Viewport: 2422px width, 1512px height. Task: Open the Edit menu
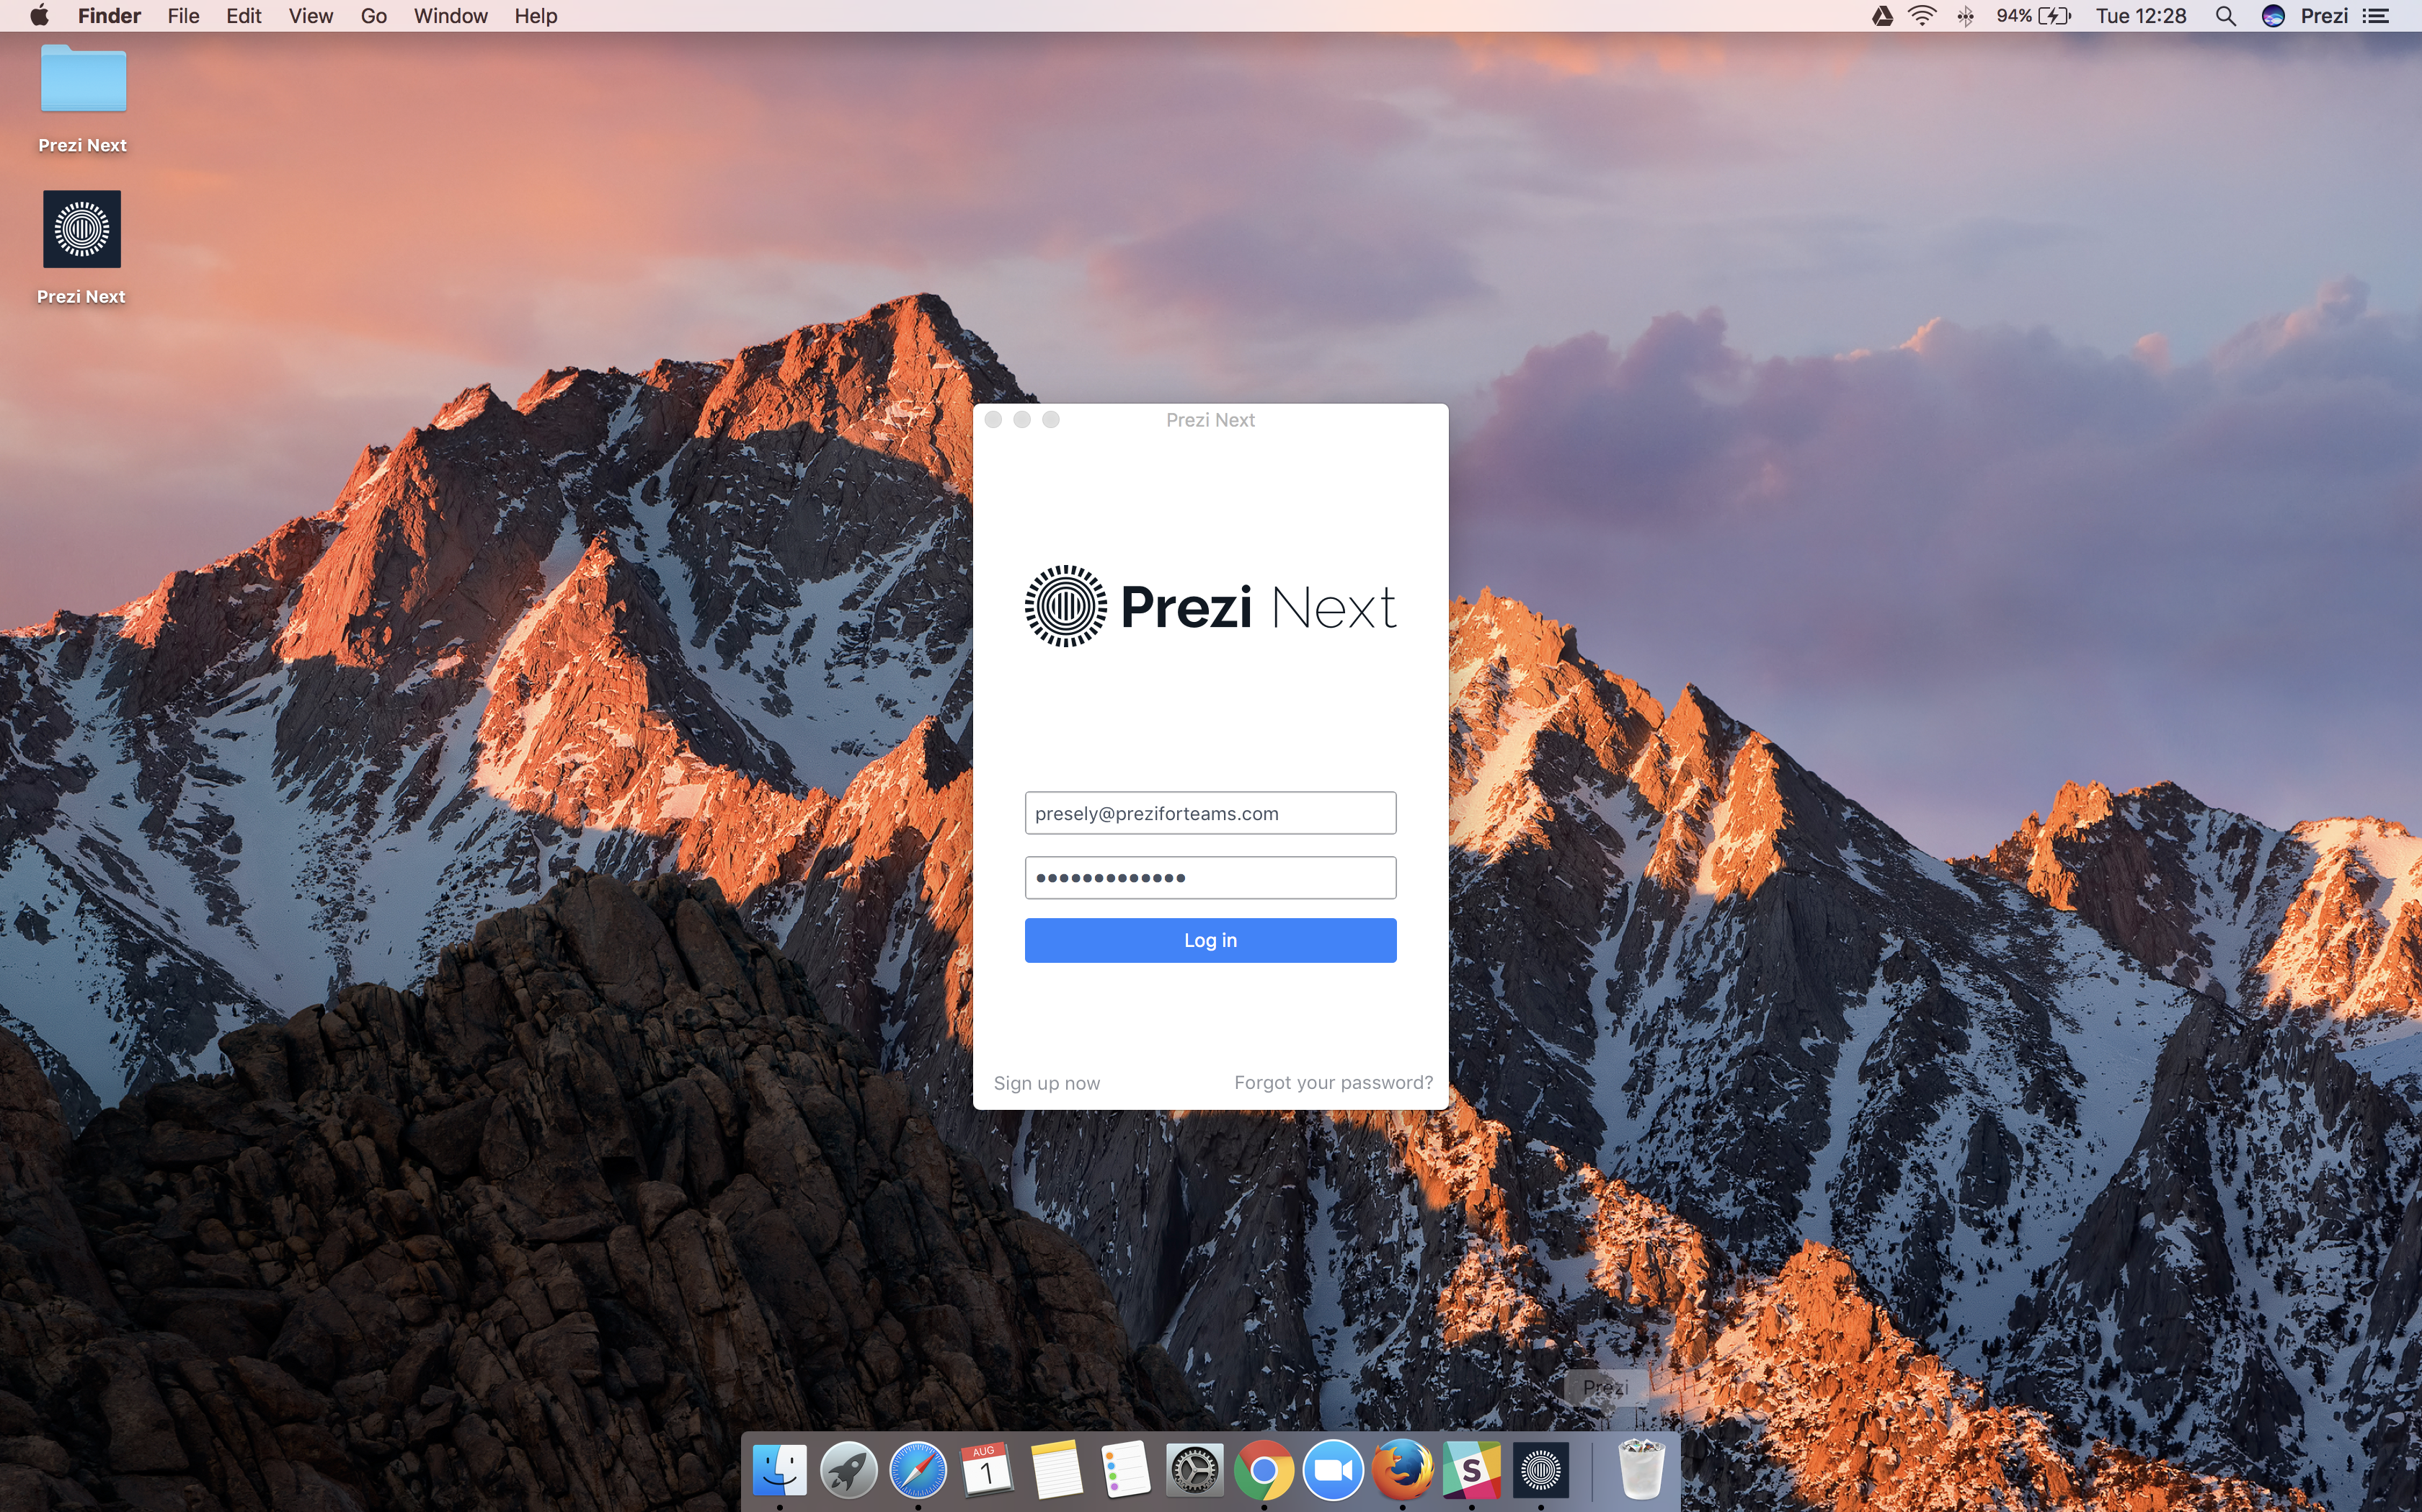point(243,16)
